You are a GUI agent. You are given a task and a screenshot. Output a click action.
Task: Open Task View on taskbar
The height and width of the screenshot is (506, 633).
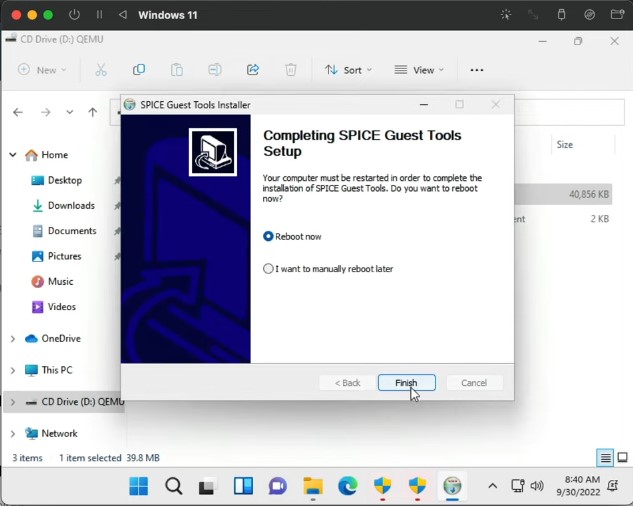[x=208, y=486]
